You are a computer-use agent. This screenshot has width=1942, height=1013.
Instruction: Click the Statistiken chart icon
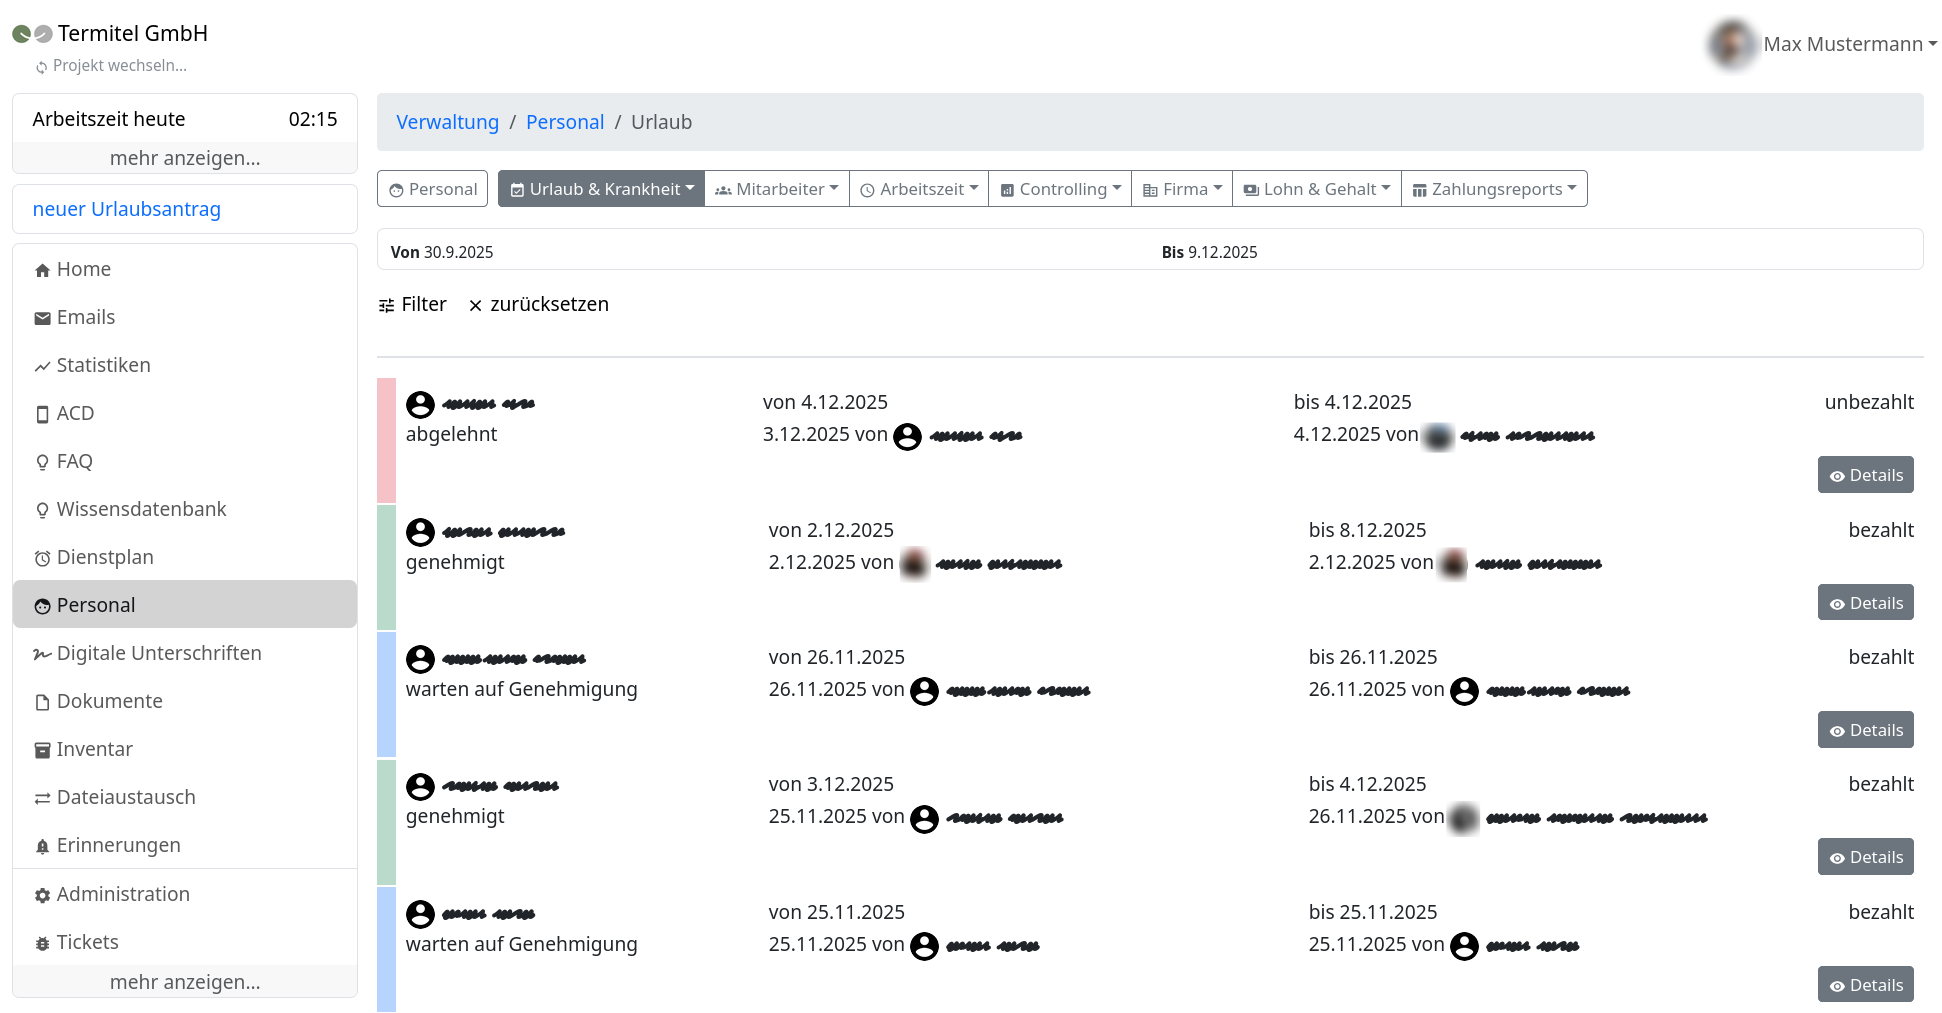point(42,367)
